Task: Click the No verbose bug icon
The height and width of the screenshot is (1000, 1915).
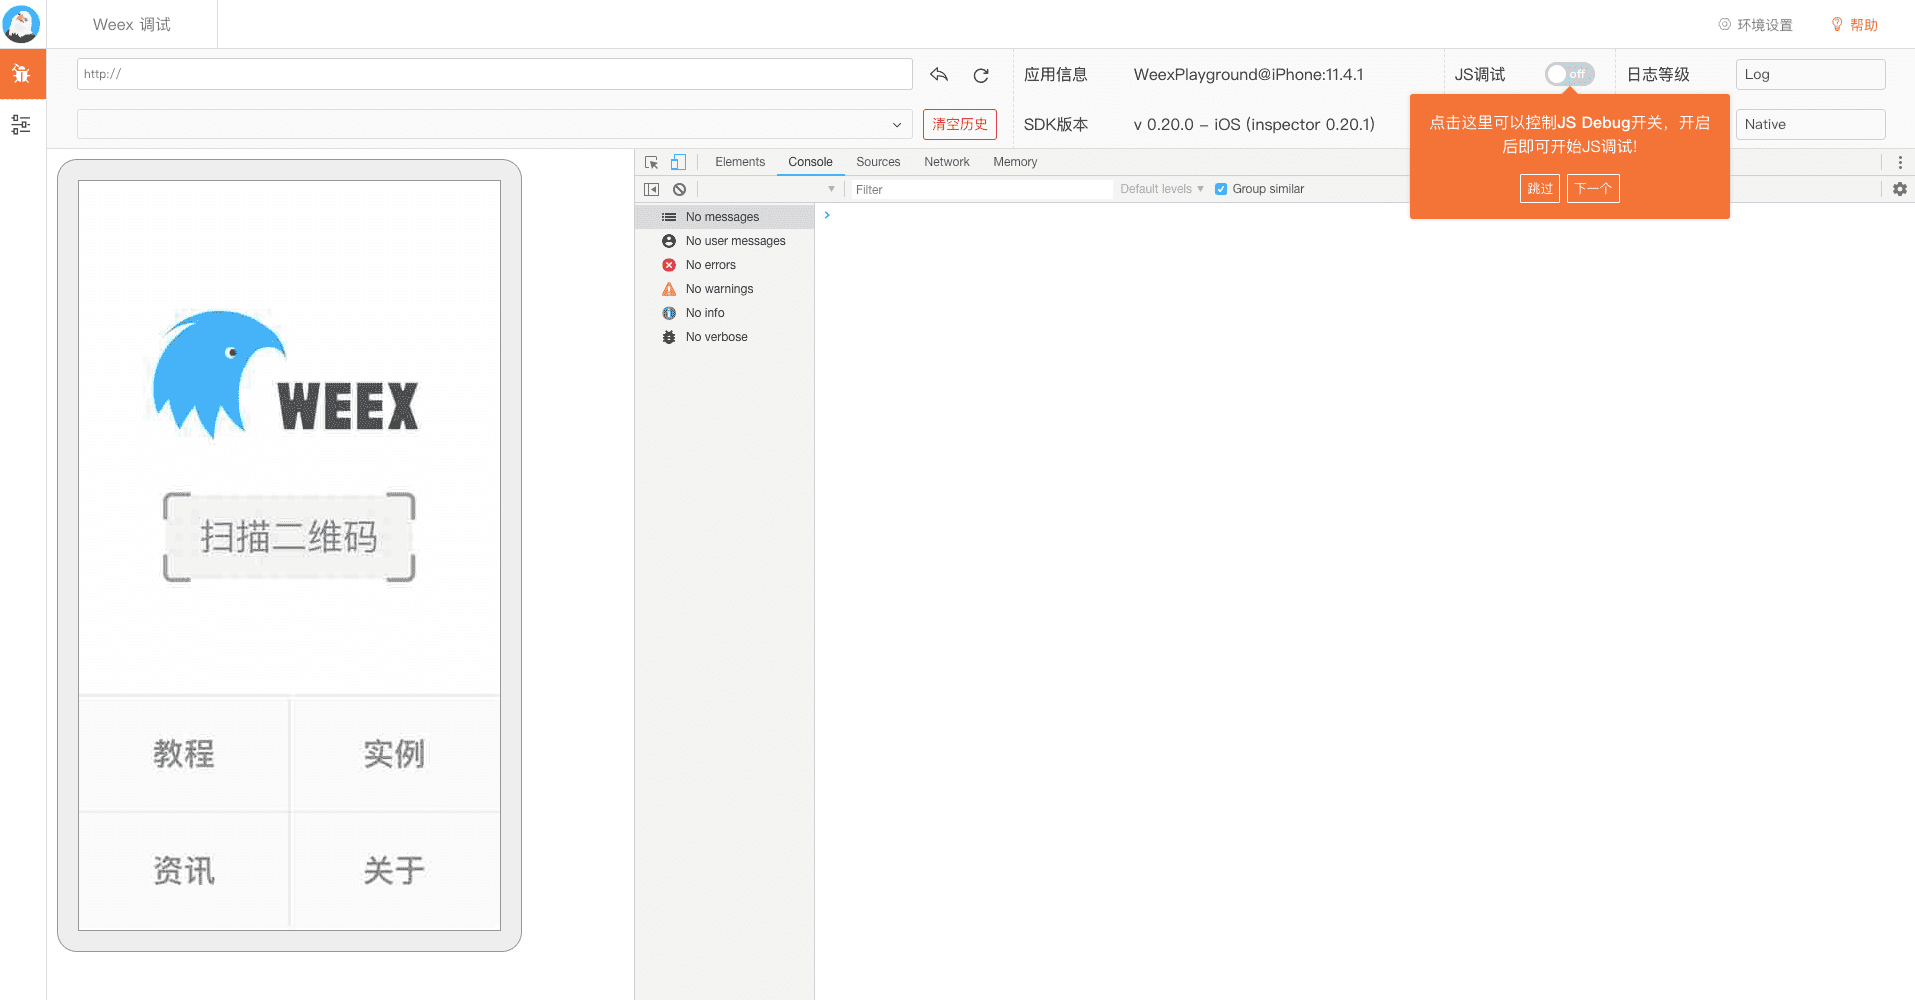Action: pyautogui.click(x=669, y=337)
